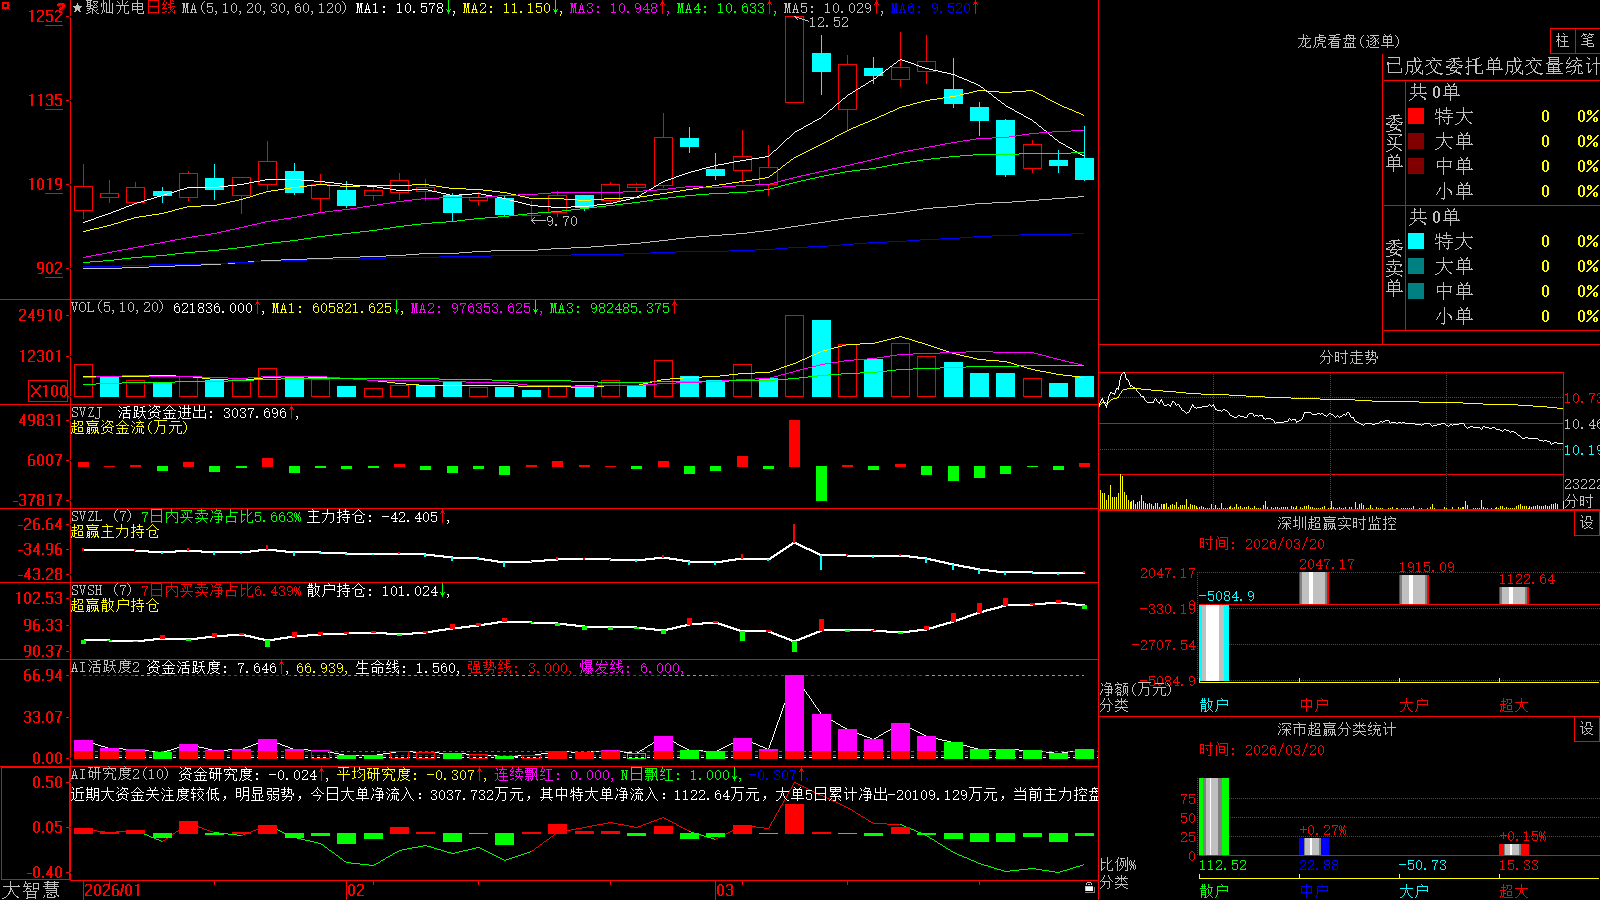The height and width of the screenshot is (900, 1600).
Task: Click the 委买单 section label
Action: 1394,141
